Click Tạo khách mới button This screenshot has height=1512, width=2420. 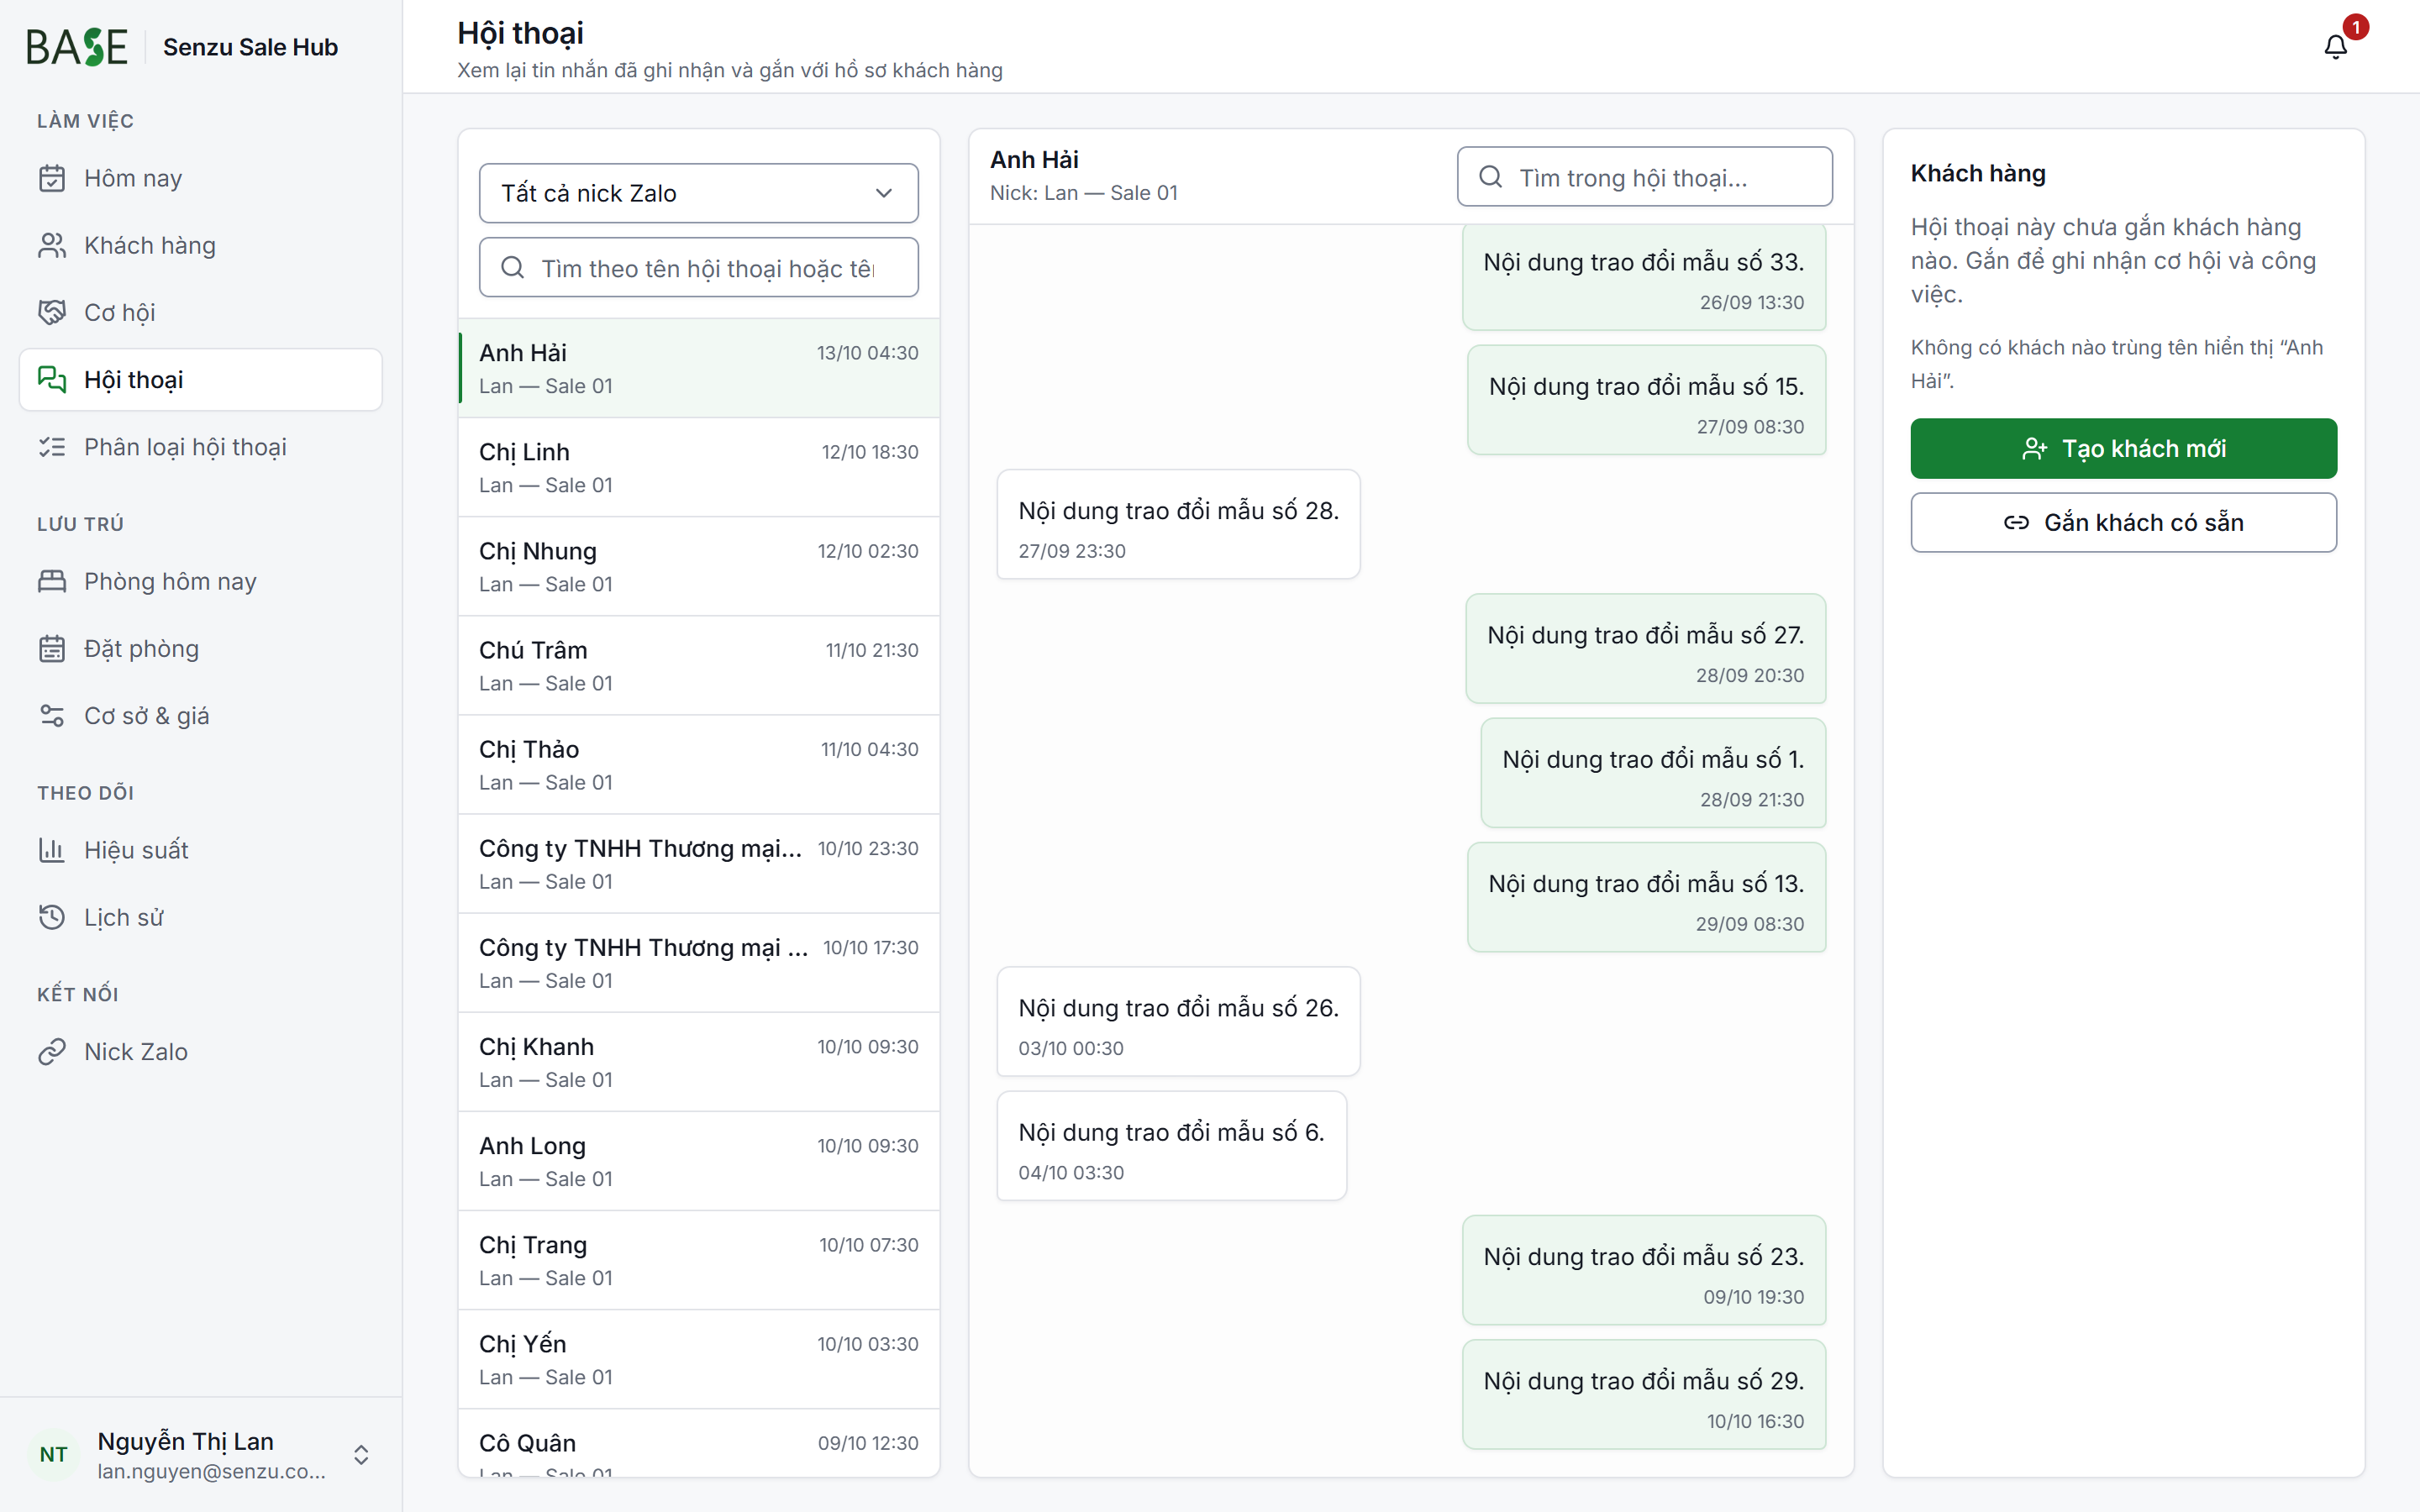2123,448
